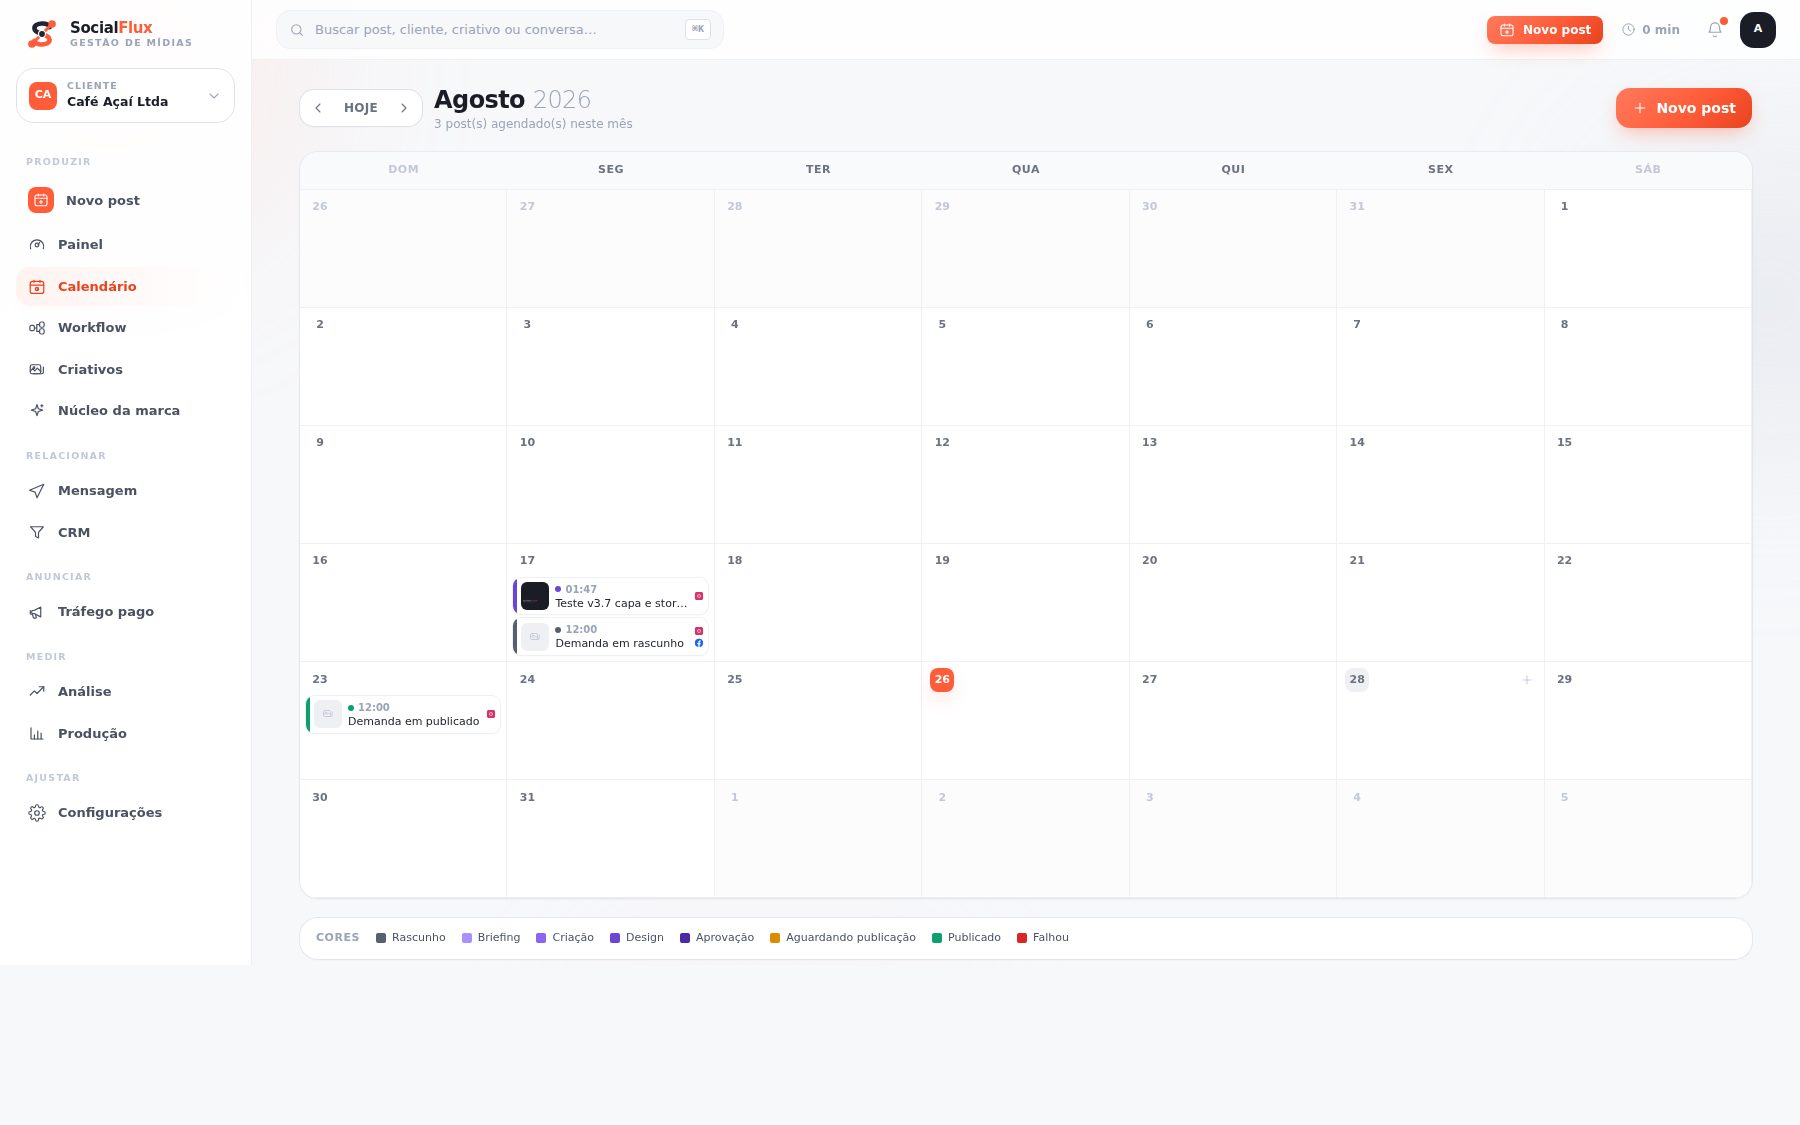1800x1125 pixels.
Task: Click the Configurações gear icon
Action: (37, 813)
